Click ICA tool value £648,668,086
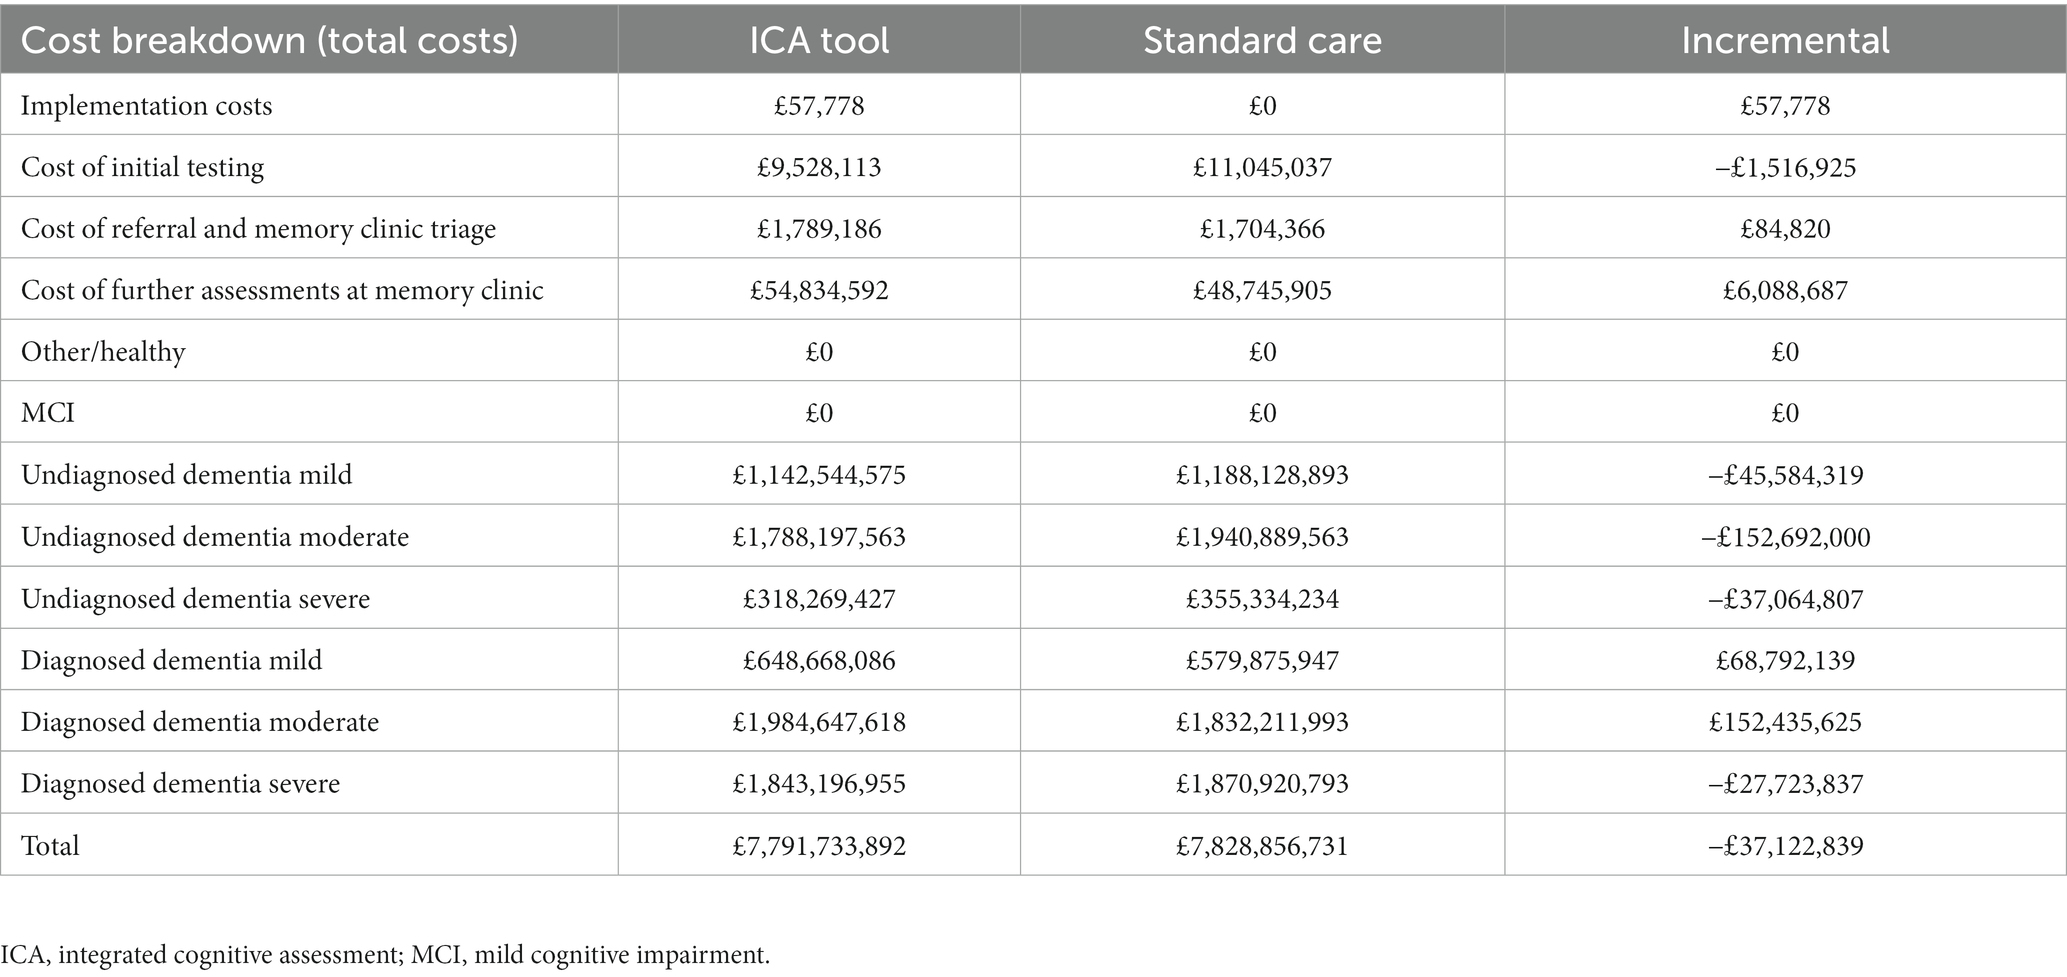 (819, 661)
